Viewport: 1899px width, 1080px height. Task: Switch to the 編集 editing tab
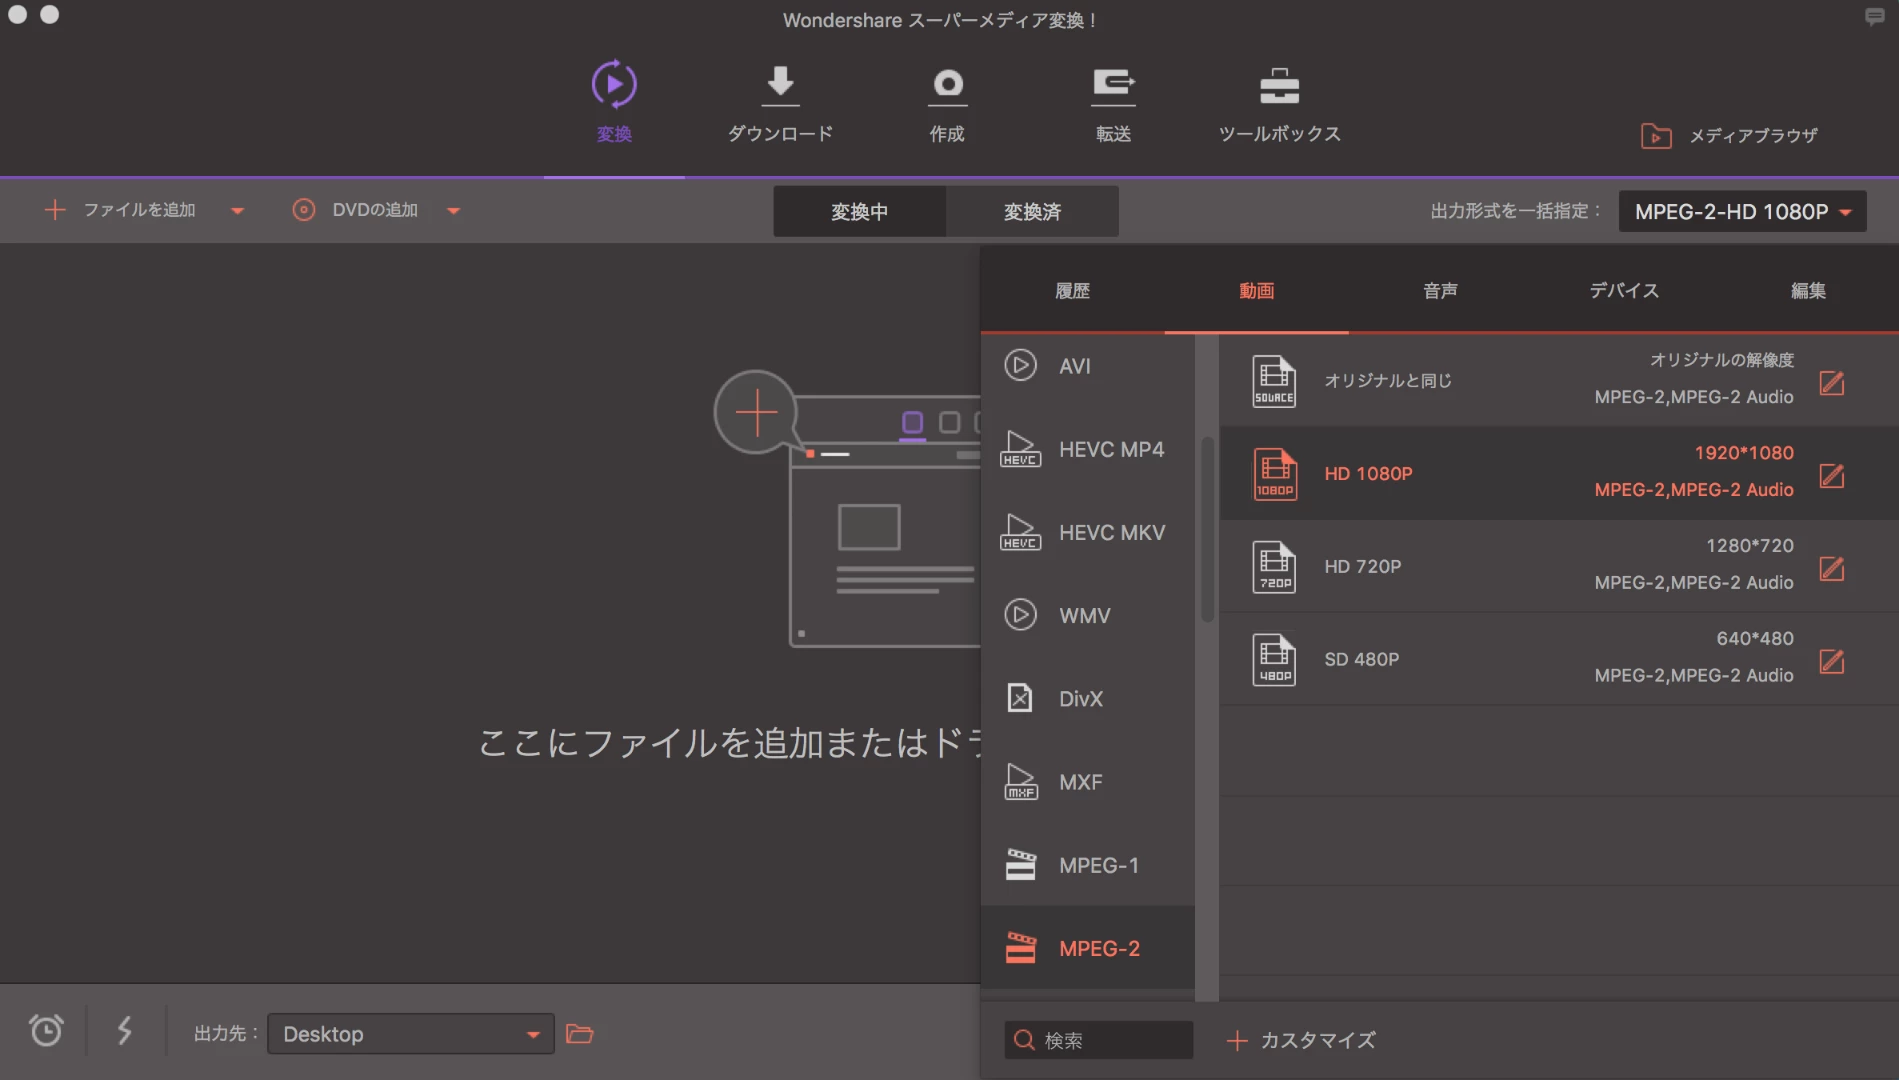pos(1808,291)
